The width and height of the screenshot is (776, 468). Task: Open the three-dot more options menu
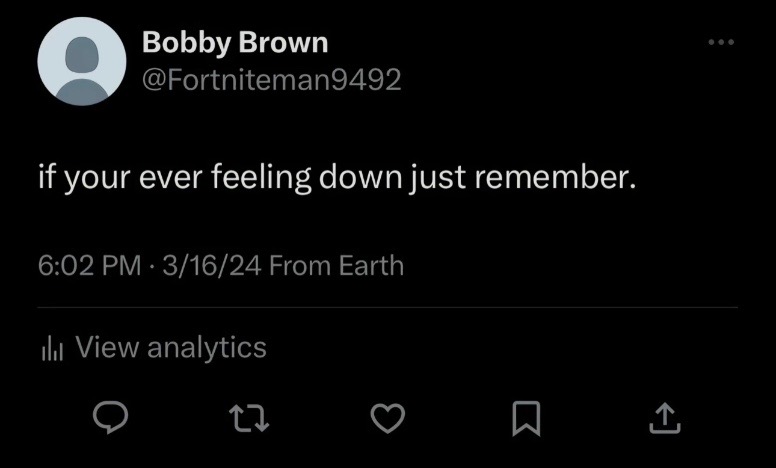721,43
